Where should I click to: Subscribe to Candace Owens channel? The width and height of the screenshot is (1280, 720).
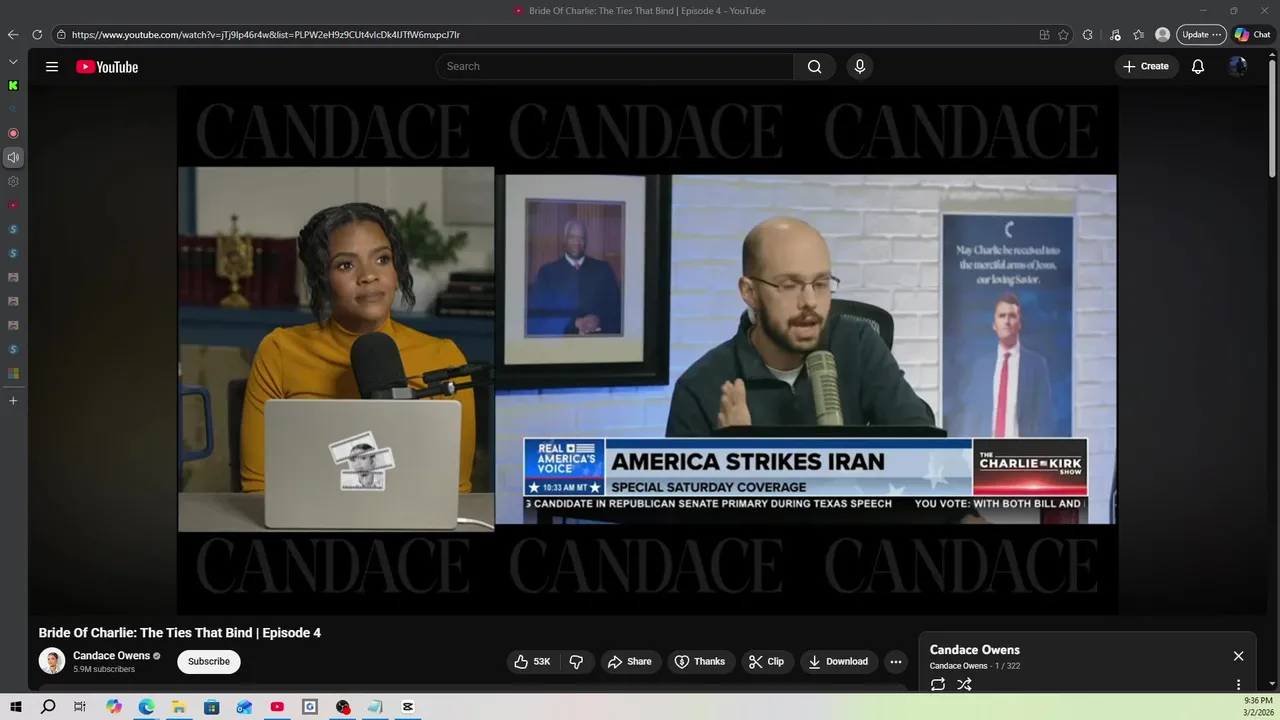pos(209,661)
